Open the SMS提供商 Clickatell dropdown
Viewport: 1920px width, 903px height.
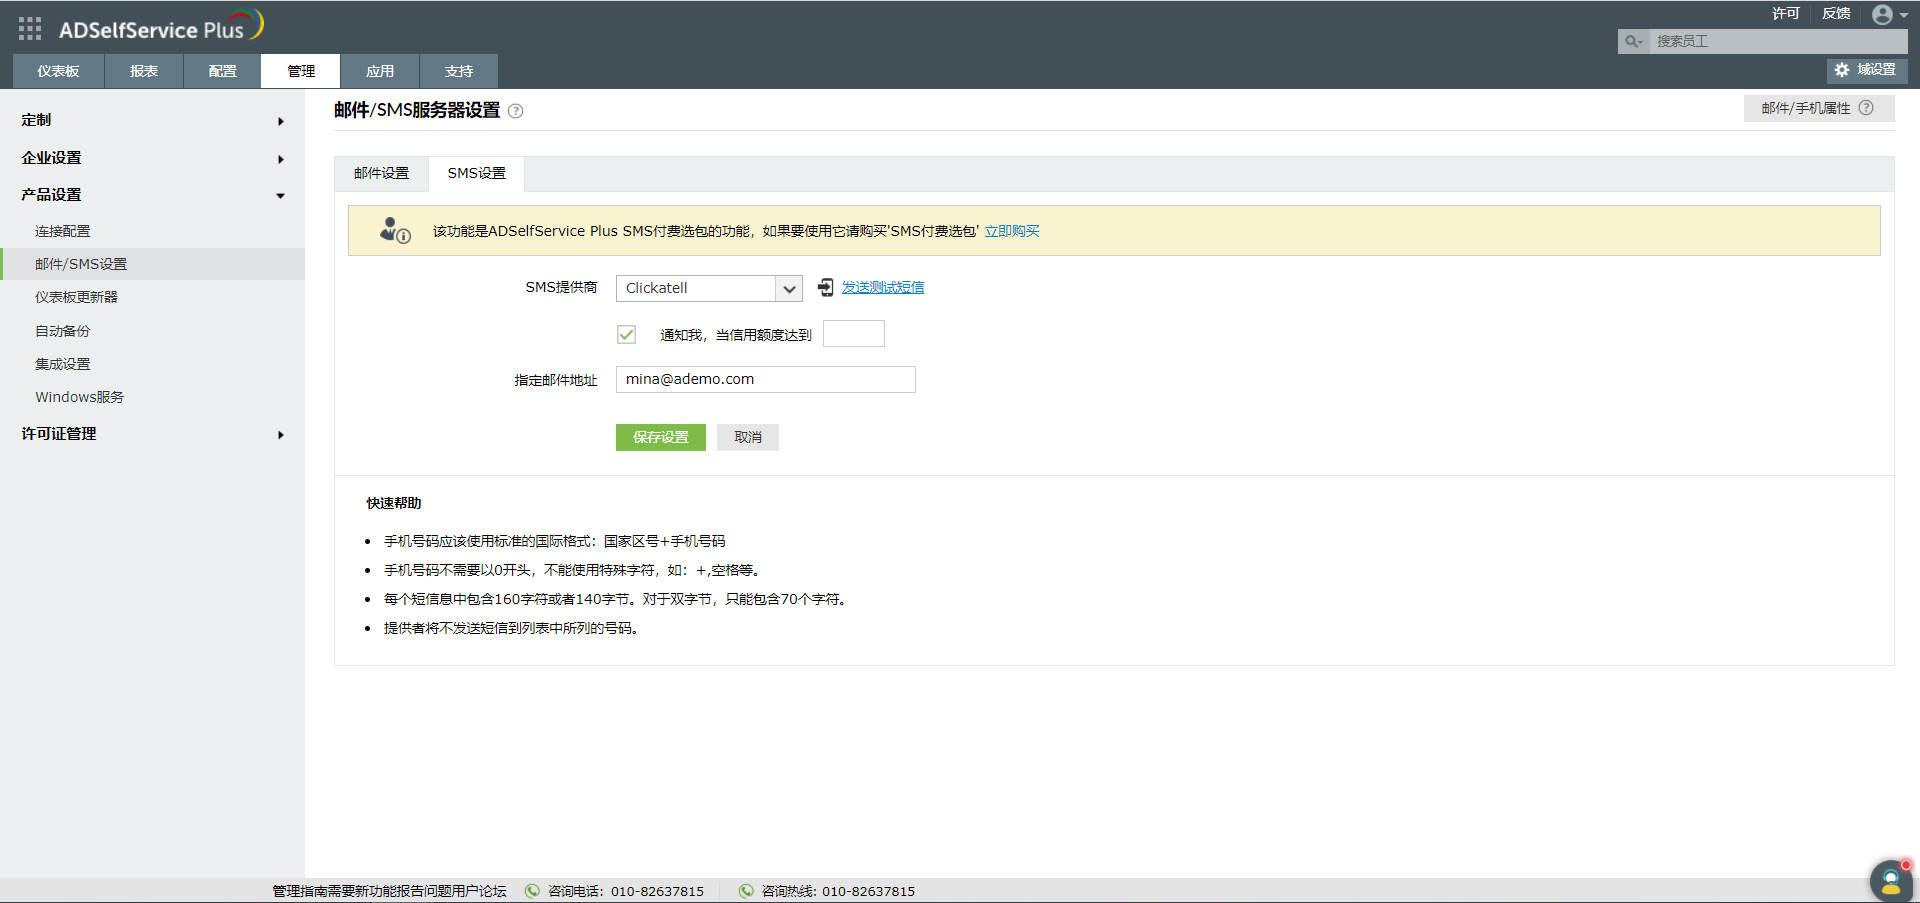[x=709, y=288]
